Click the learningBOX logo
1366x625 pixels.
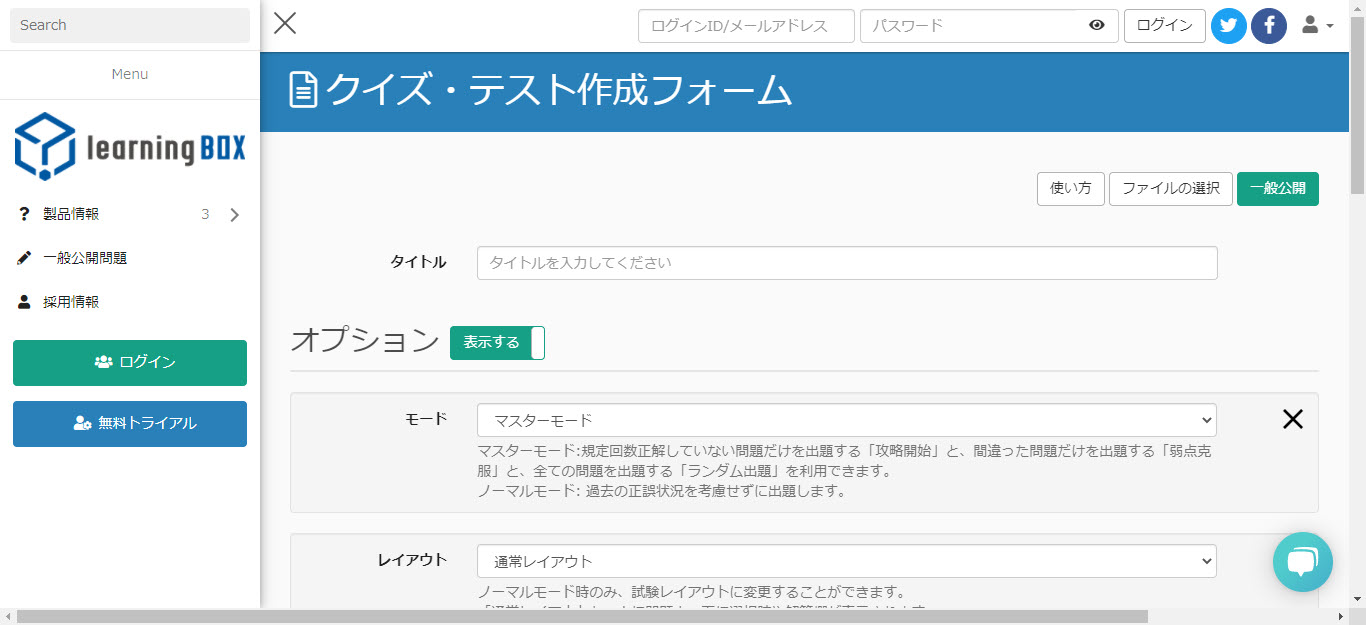[130, 147]
